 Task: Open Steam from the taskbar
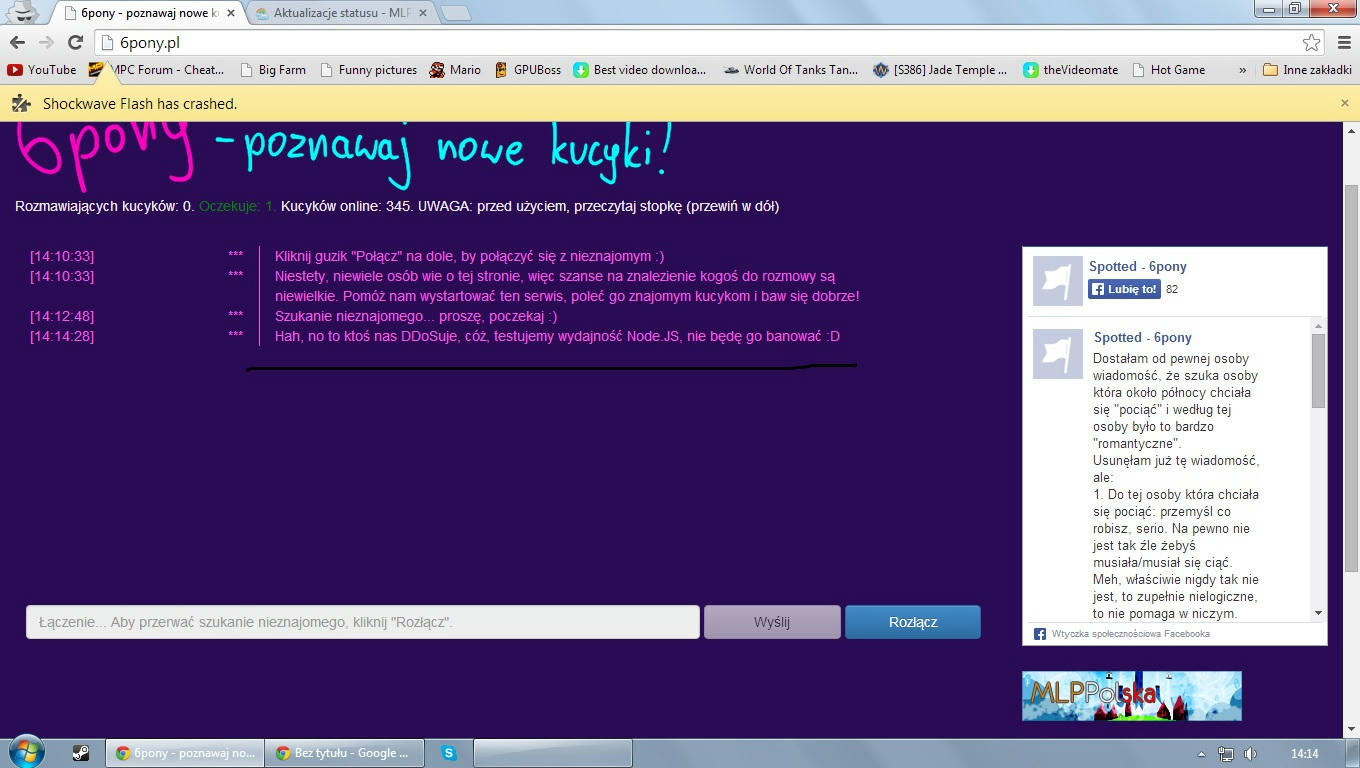(81, 753)
